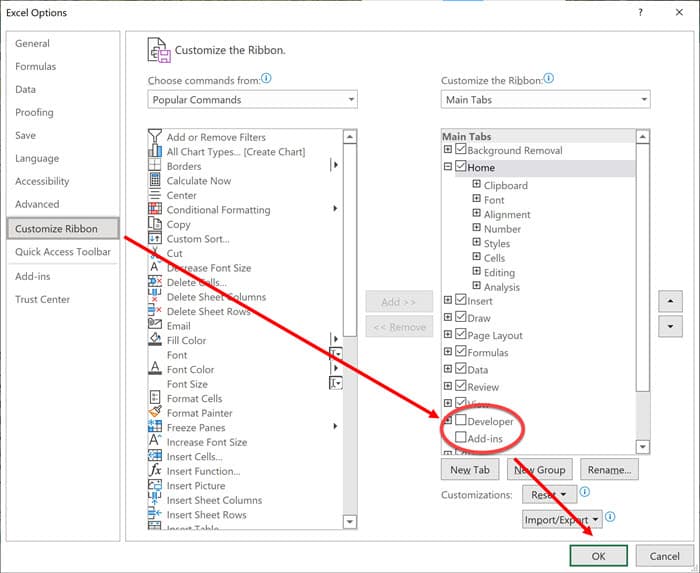Uncheck the Formulas tab checkbox
This screenshot has height=573, width=700.
point(461,351)
